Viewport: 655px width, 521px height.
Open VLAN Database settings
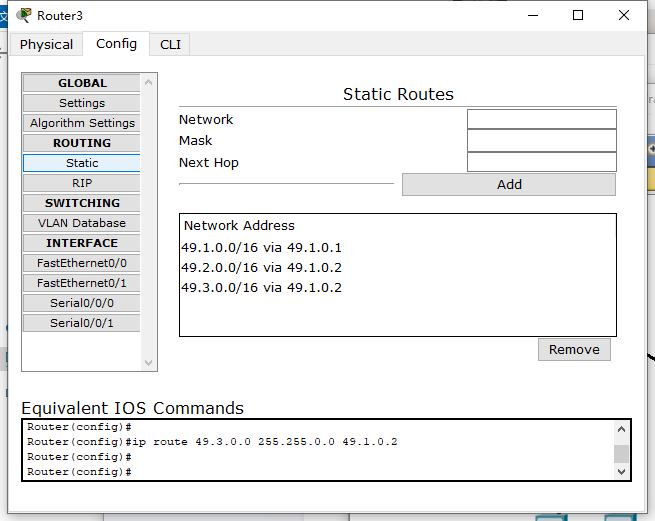click(x=82, y=223)
